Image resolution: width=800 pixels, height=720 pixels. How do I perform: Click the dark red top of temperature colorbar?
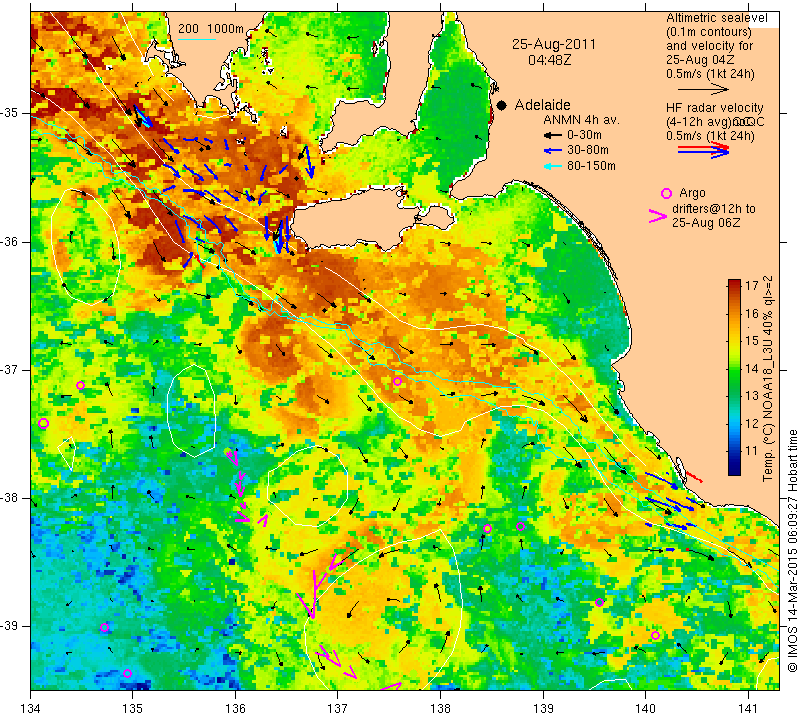[x=734, y=284]
